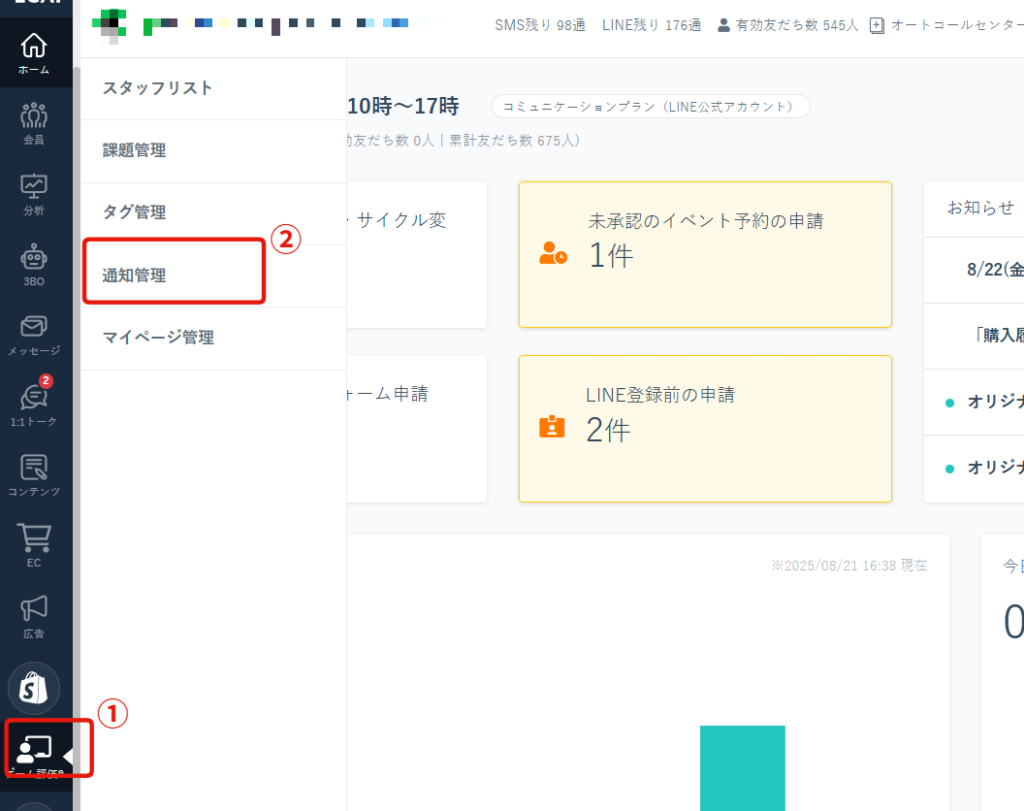
Task: Select the 3BO robot icon
Action: click(x=34, y=264)
